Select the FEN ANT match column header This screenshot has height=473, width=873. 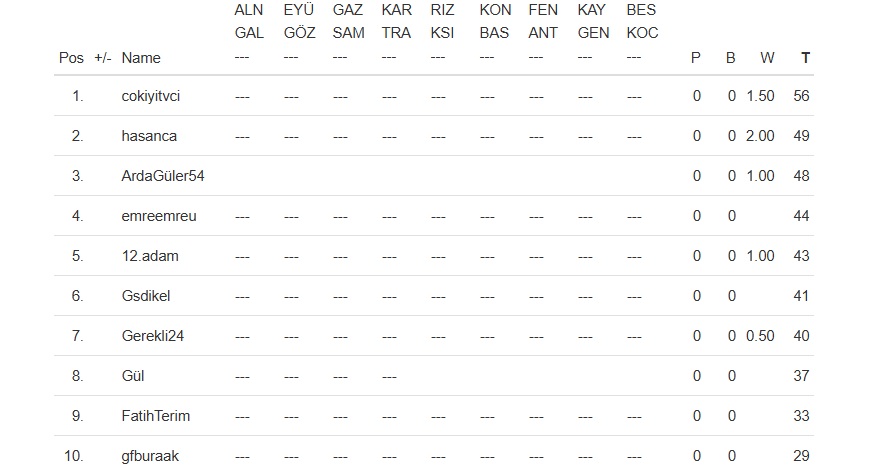pos(543,22)
